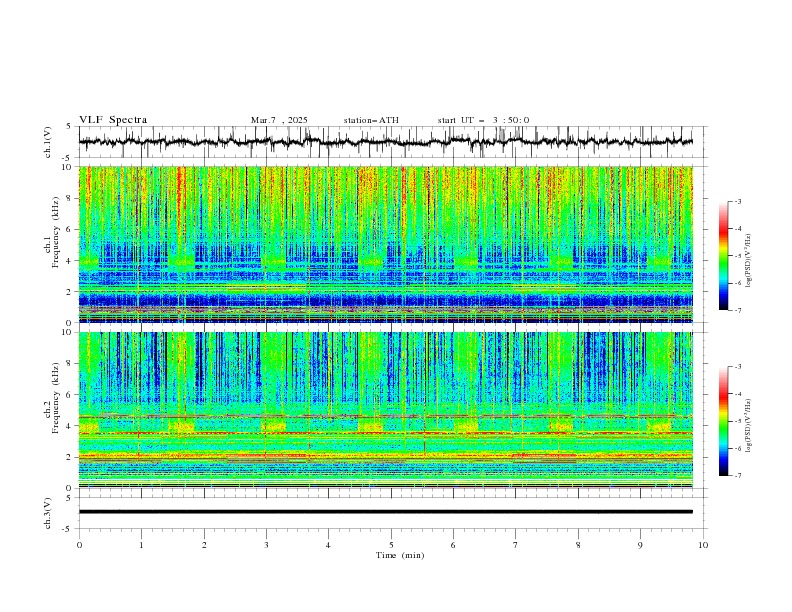Click the "-7" tick on ch.2 colorbar
The width and height of the screenshot is (792, 612).
(738, 476)
